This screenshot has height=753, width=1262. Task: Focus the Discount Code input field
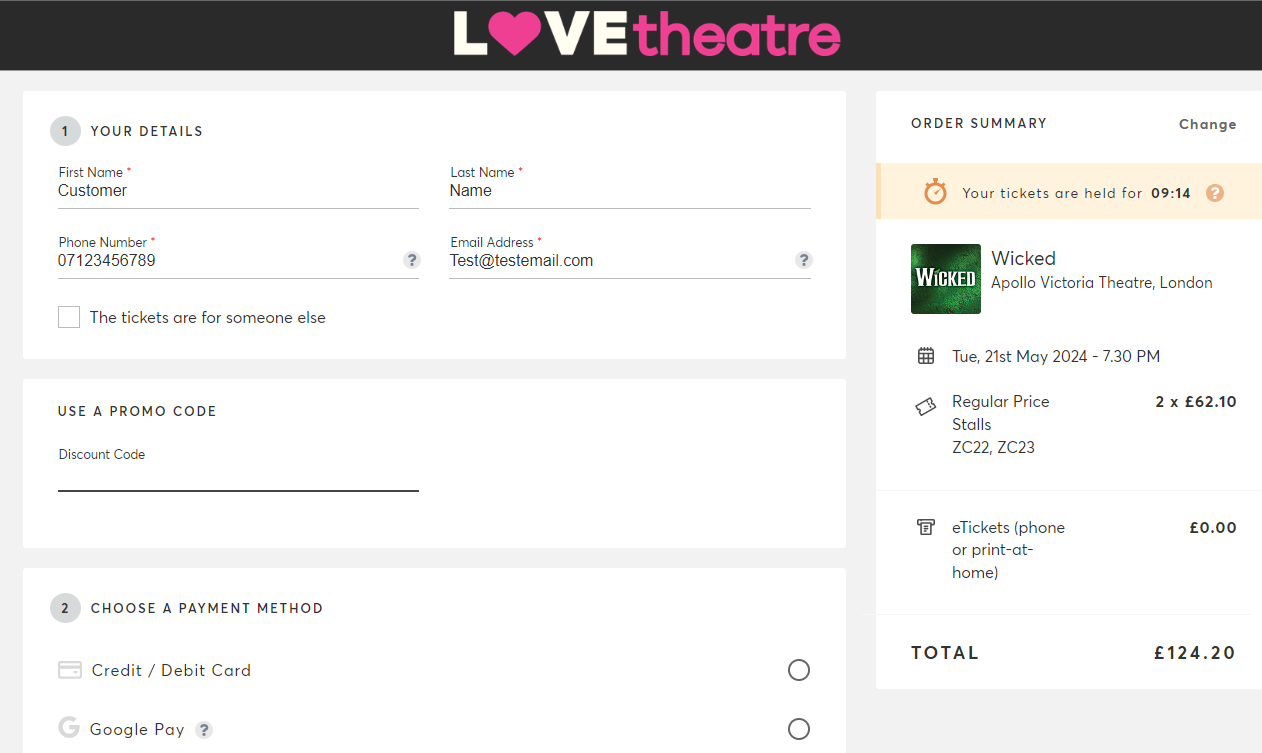pos(238,478)
